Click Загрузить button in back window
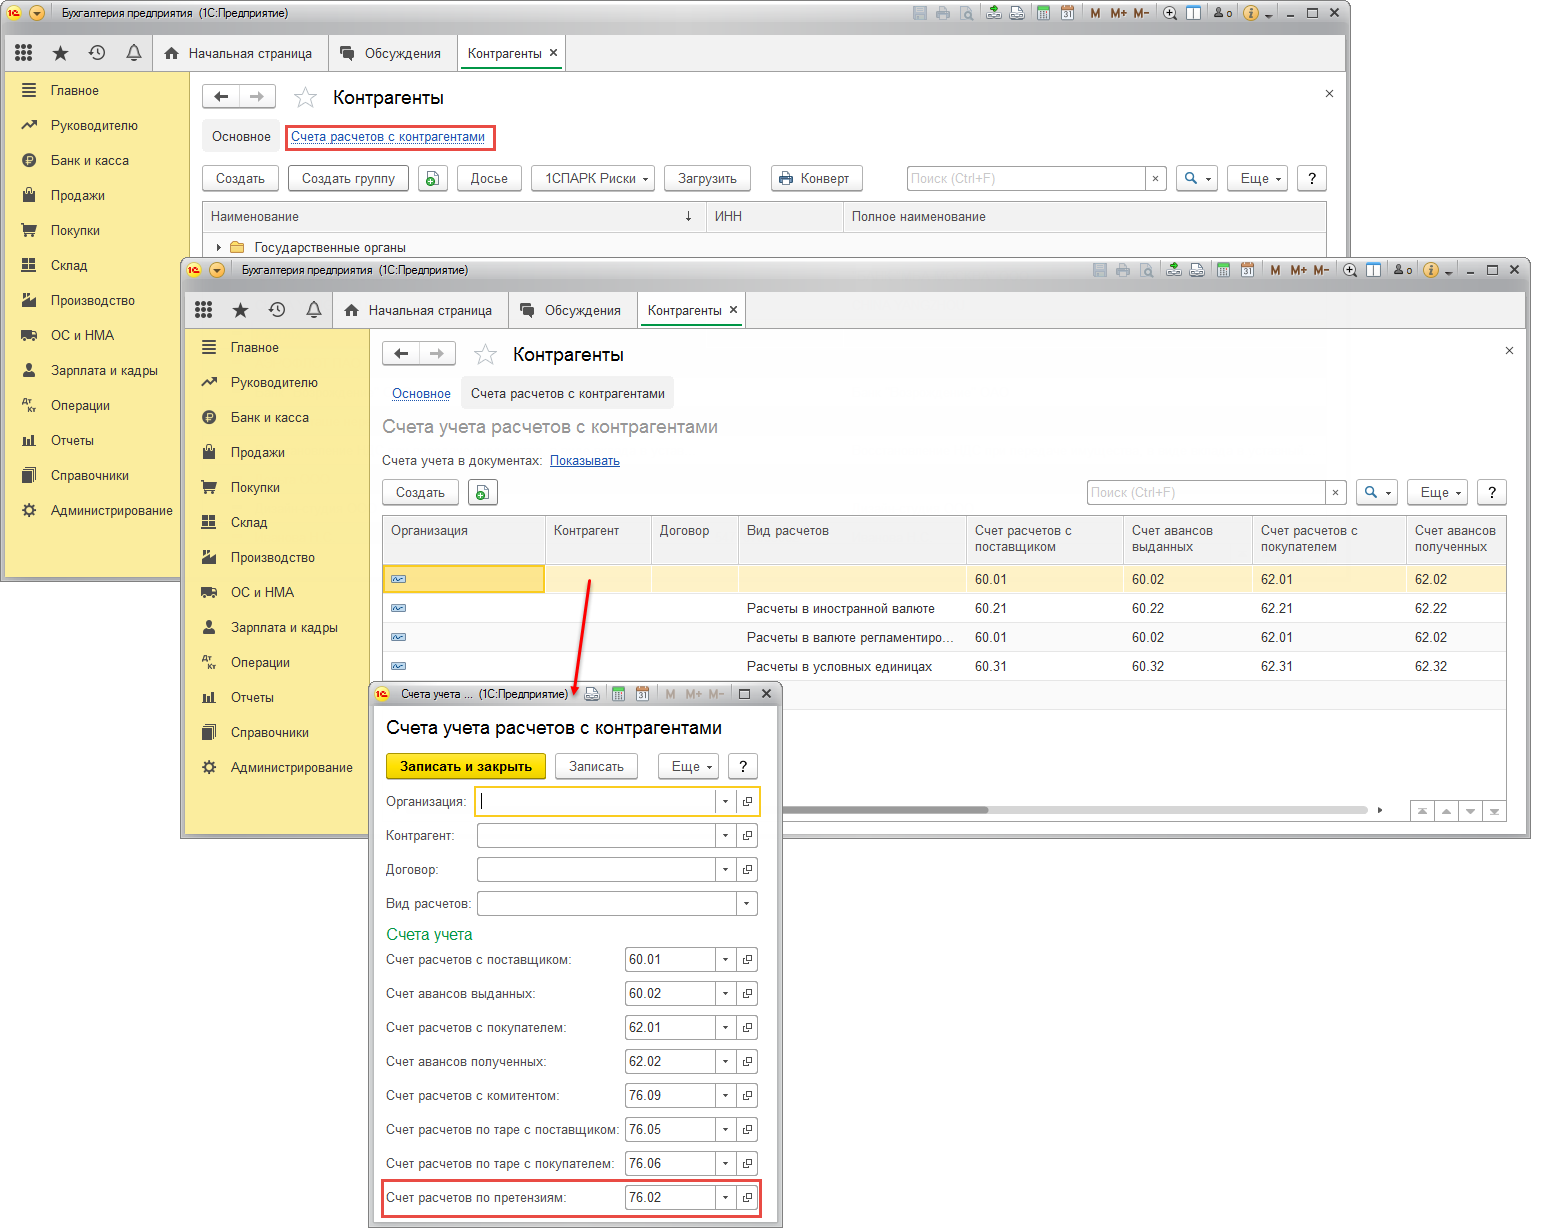 click(707, 178)
